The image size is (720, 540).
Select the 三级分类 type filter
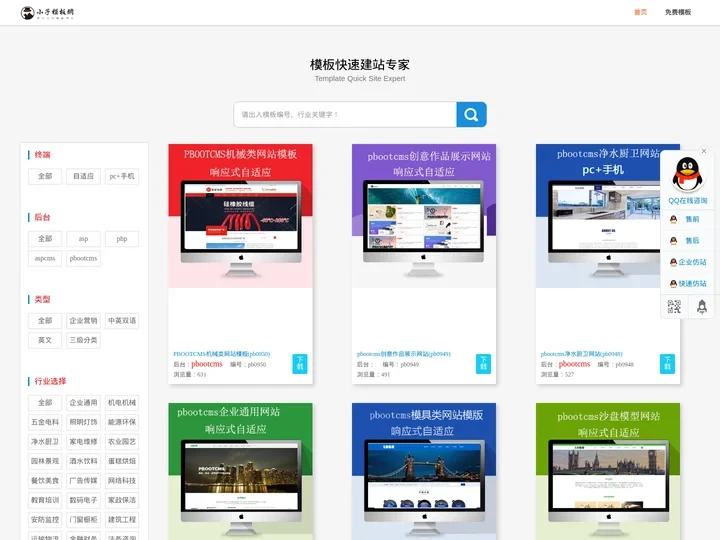(x=83, y=340)
